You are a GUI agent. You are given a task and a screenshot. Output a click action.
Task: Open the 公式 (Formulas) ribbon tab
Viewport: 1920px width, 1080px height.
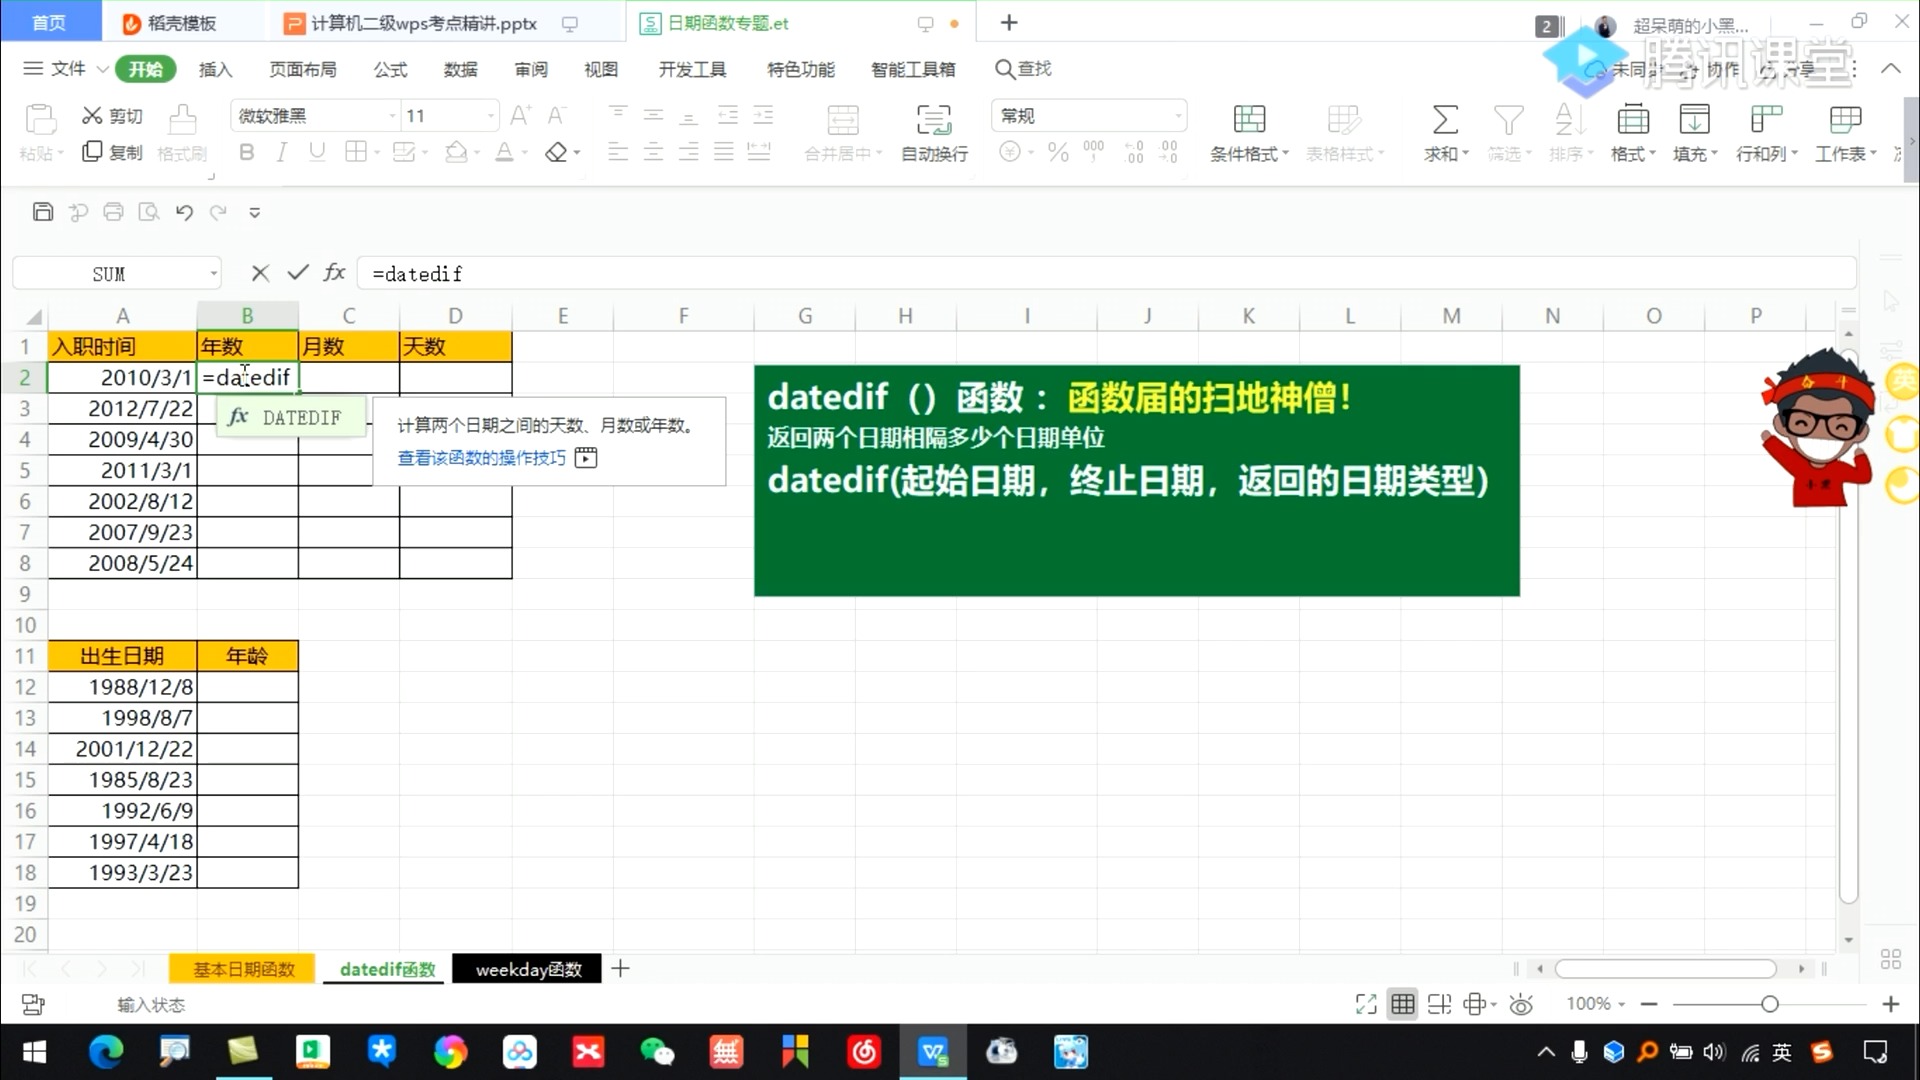[x=390, y=69]
